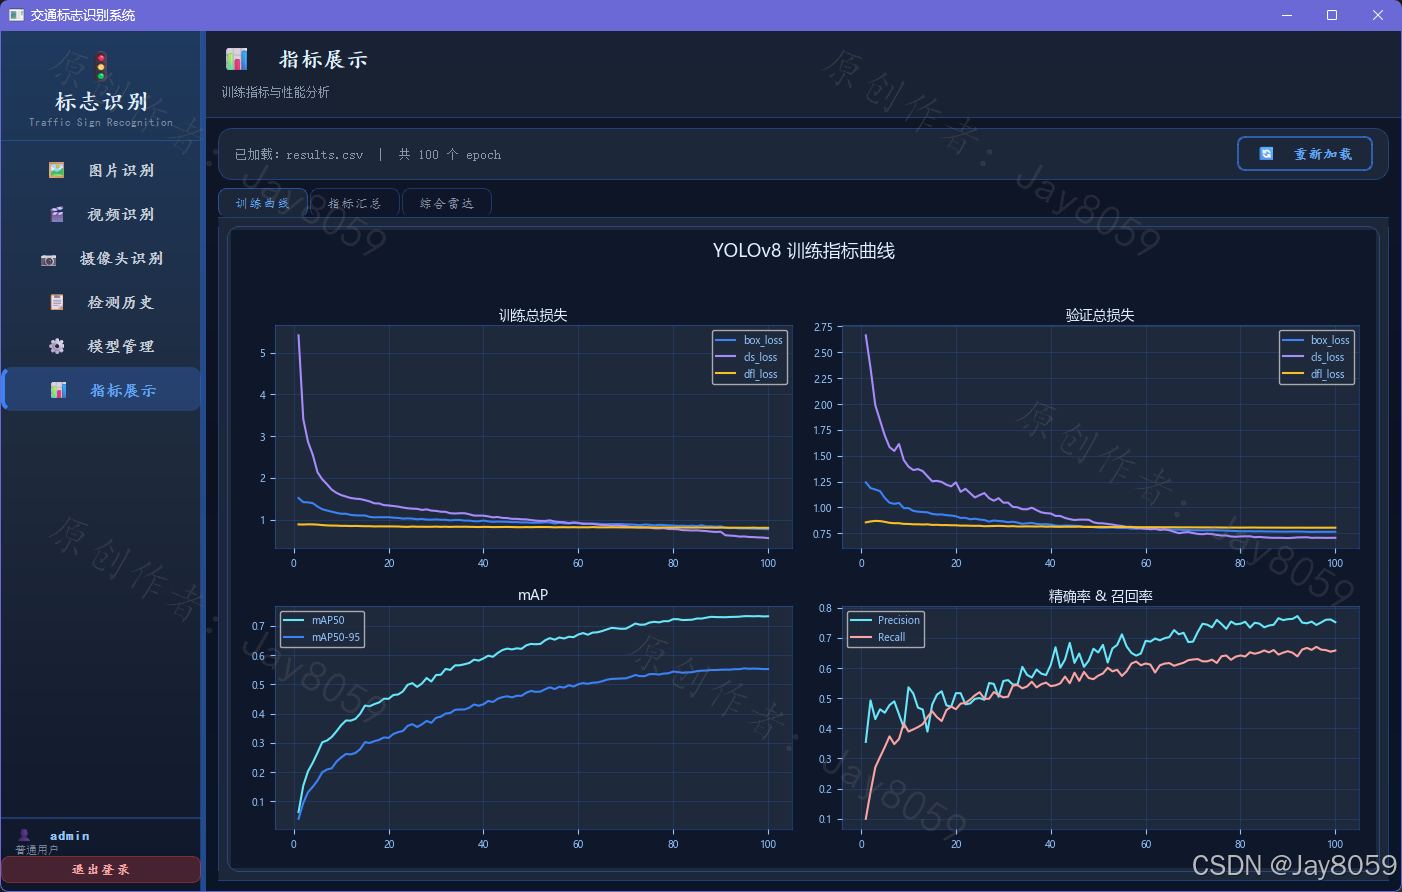The height and width of the screenshot is (892, 1402).
Task: Click the 指标展示 page heading
Action: pos(323,59)
